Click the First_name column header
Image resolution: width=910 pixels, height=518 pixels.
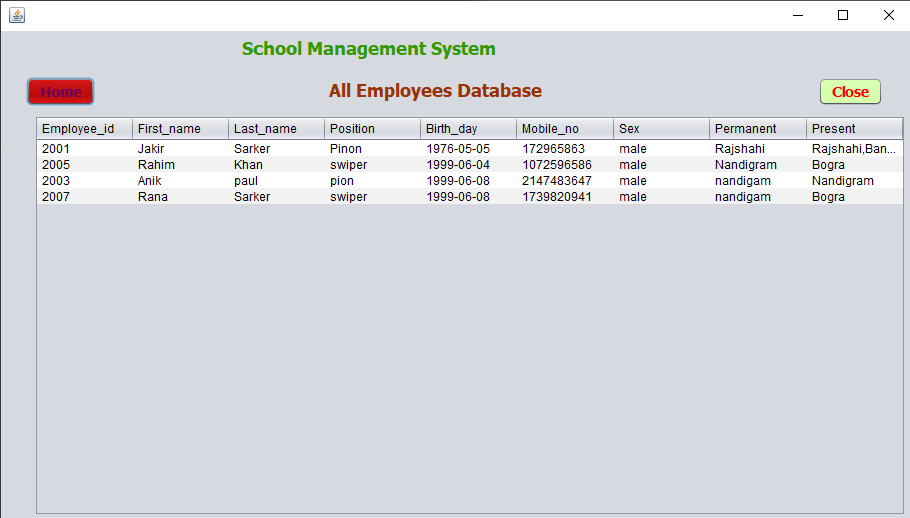point(180,129)
